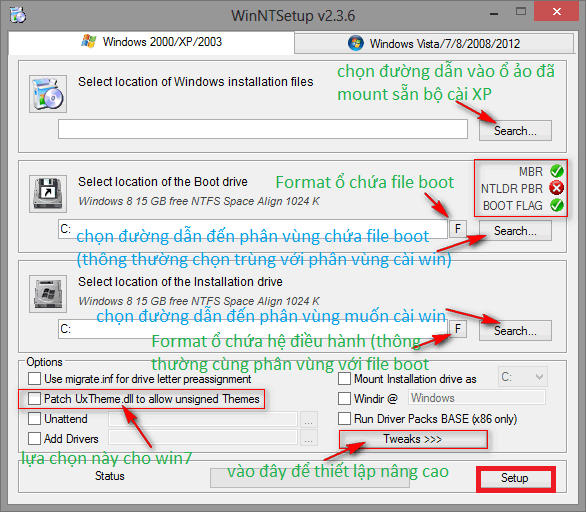This screenshot has width=586, height=512.
Task: Open the Mount Installation drive letter dropdown
Action: [523, 377]
